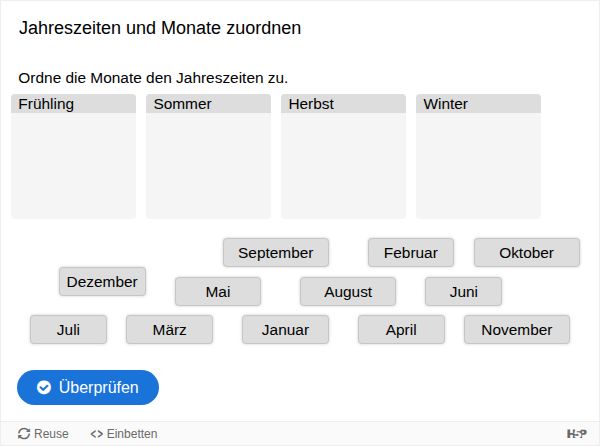This screenshot has width=600, height=446.
Task: Open the Einbetten embed link
Action: 123,434
